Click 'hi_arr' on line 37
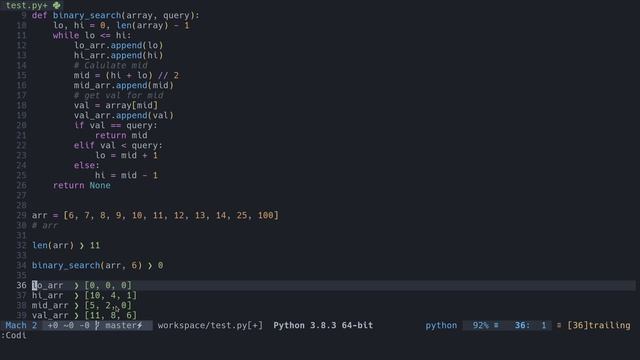The width and height of the screenshot is (640, 360). [x=48, y=295]
